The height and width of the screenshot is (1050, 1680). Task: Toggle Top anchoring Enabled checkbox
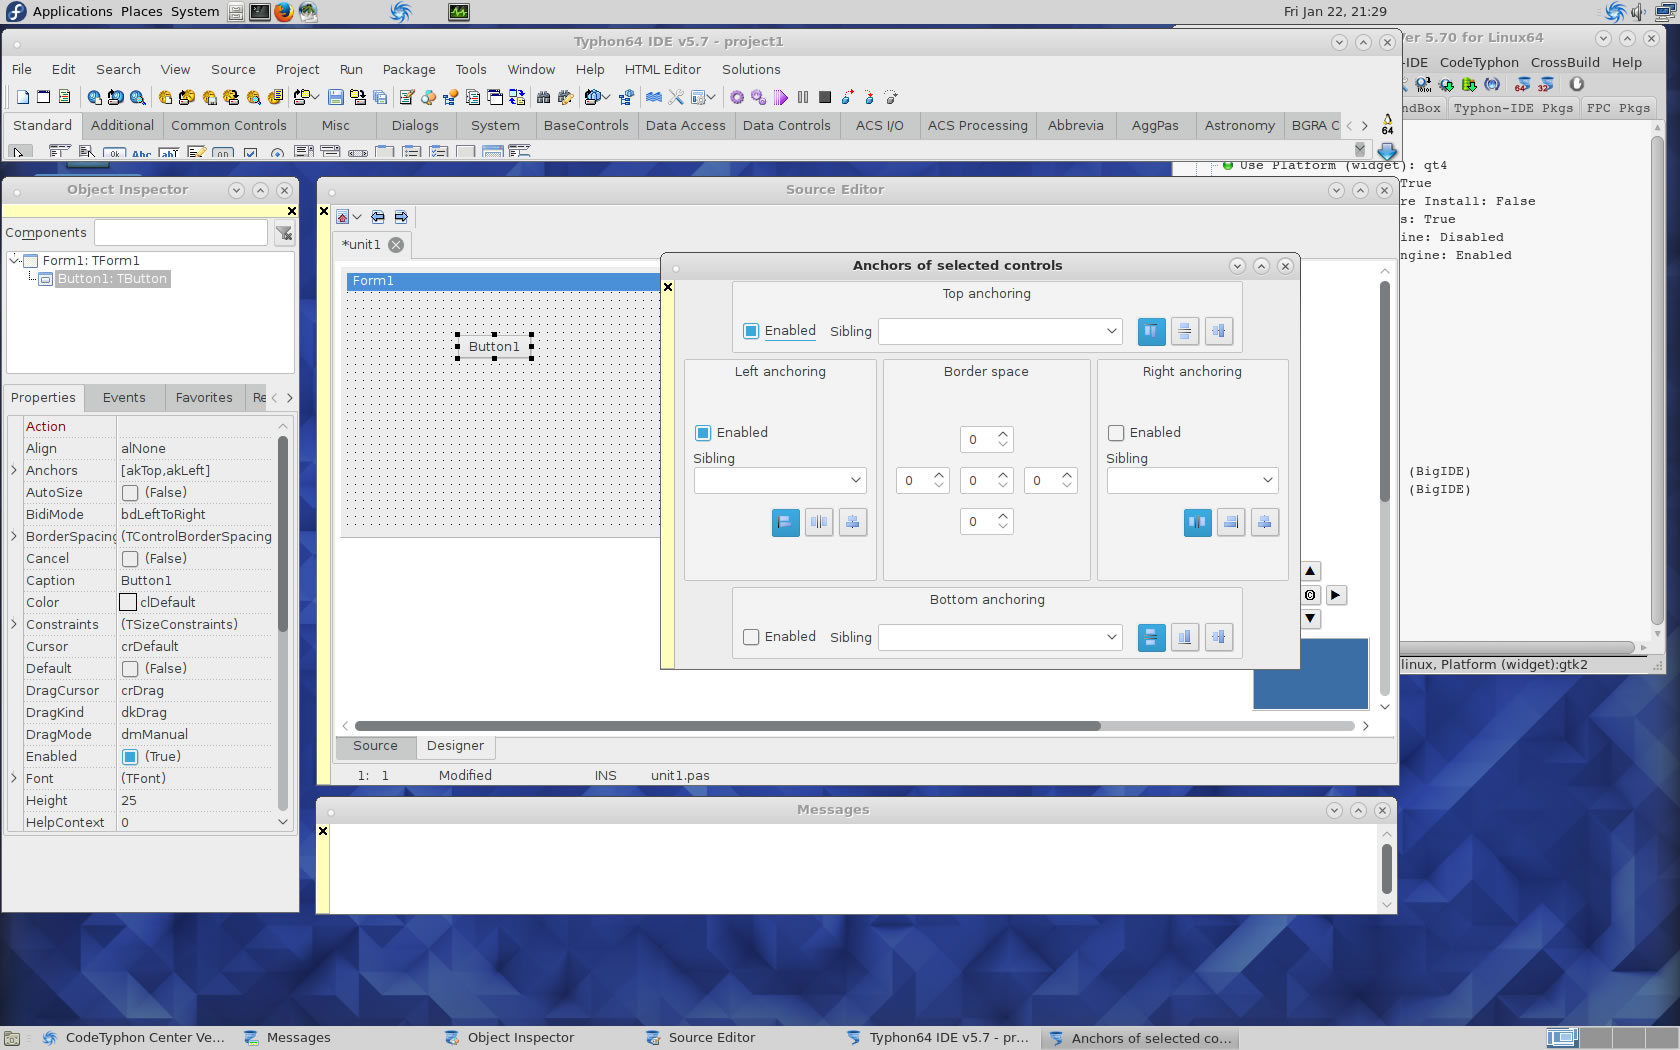751,331
